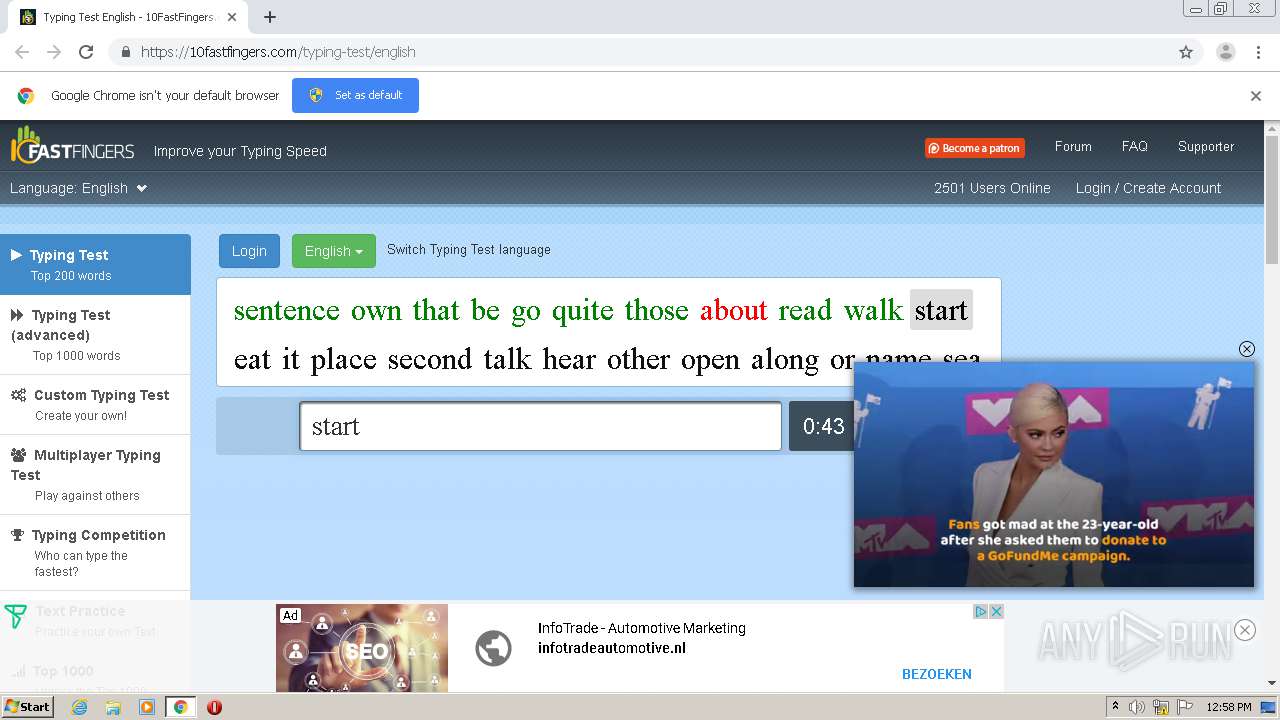Click 'Switch Typing Test language' text

click(x=469, y=249)
